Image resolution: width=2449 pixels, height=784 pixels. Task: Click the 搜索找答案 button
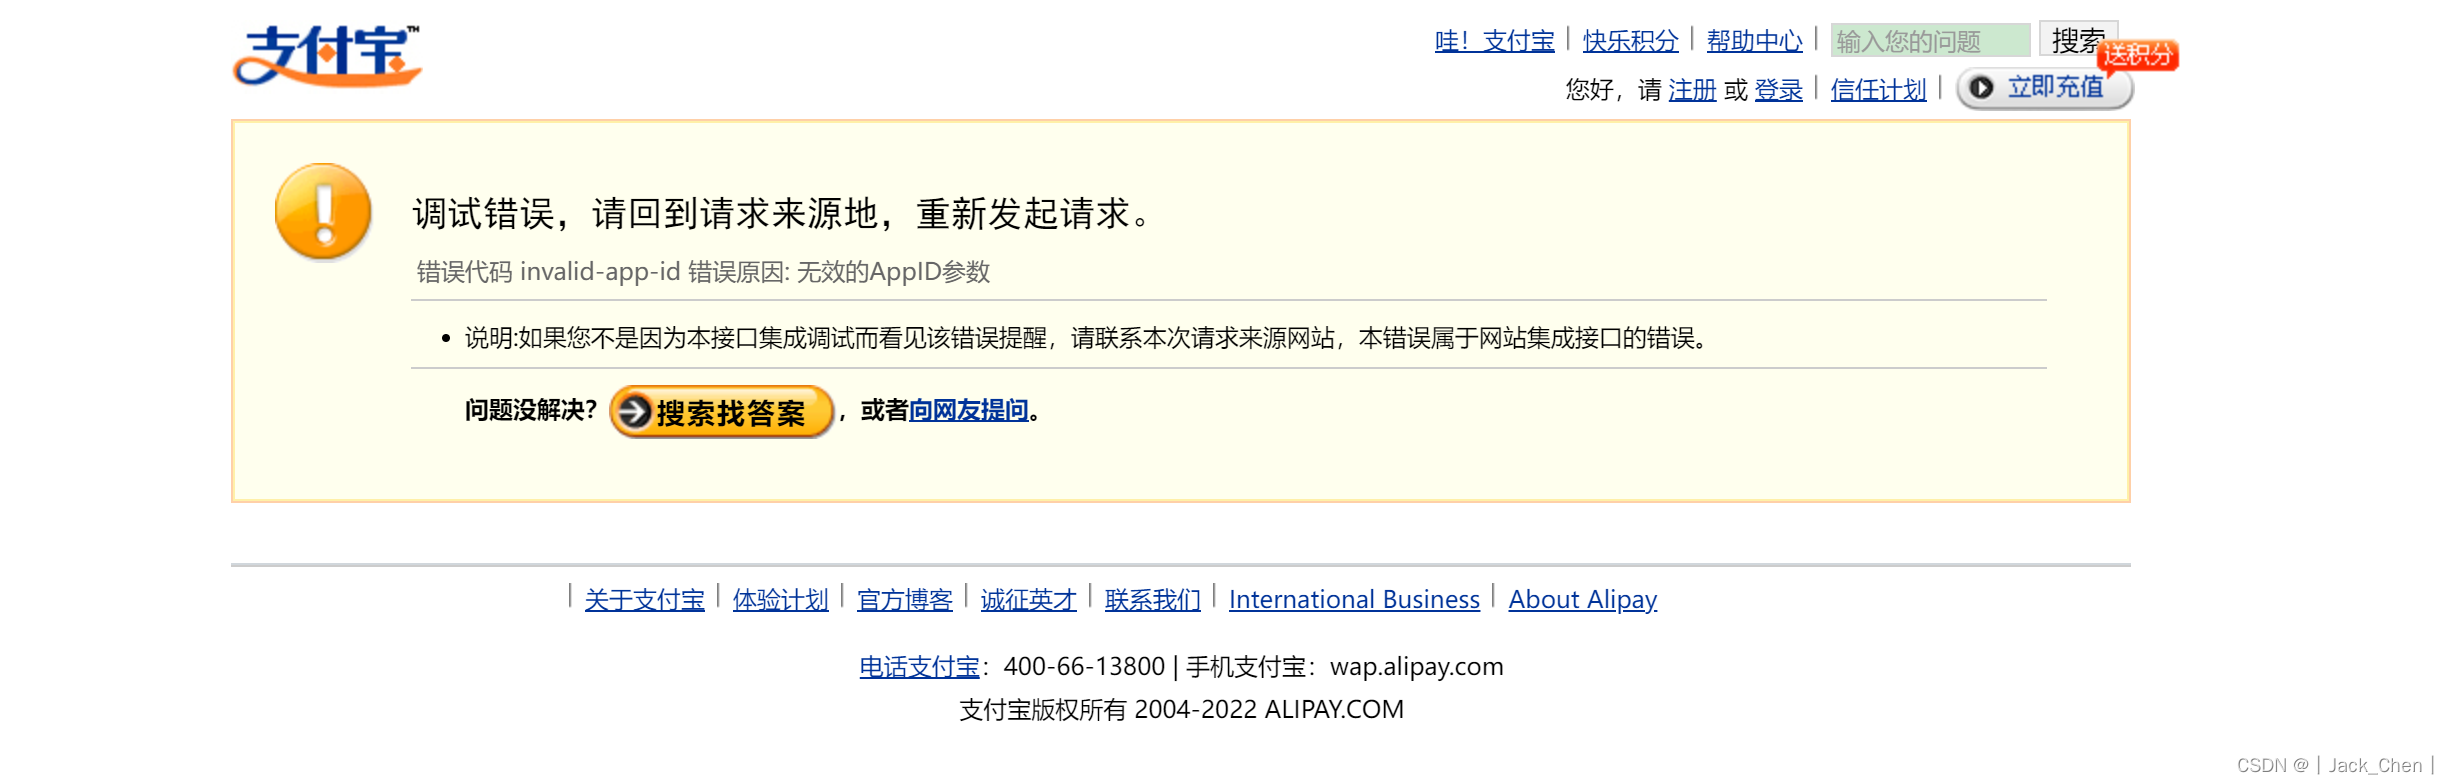(721, 412)
